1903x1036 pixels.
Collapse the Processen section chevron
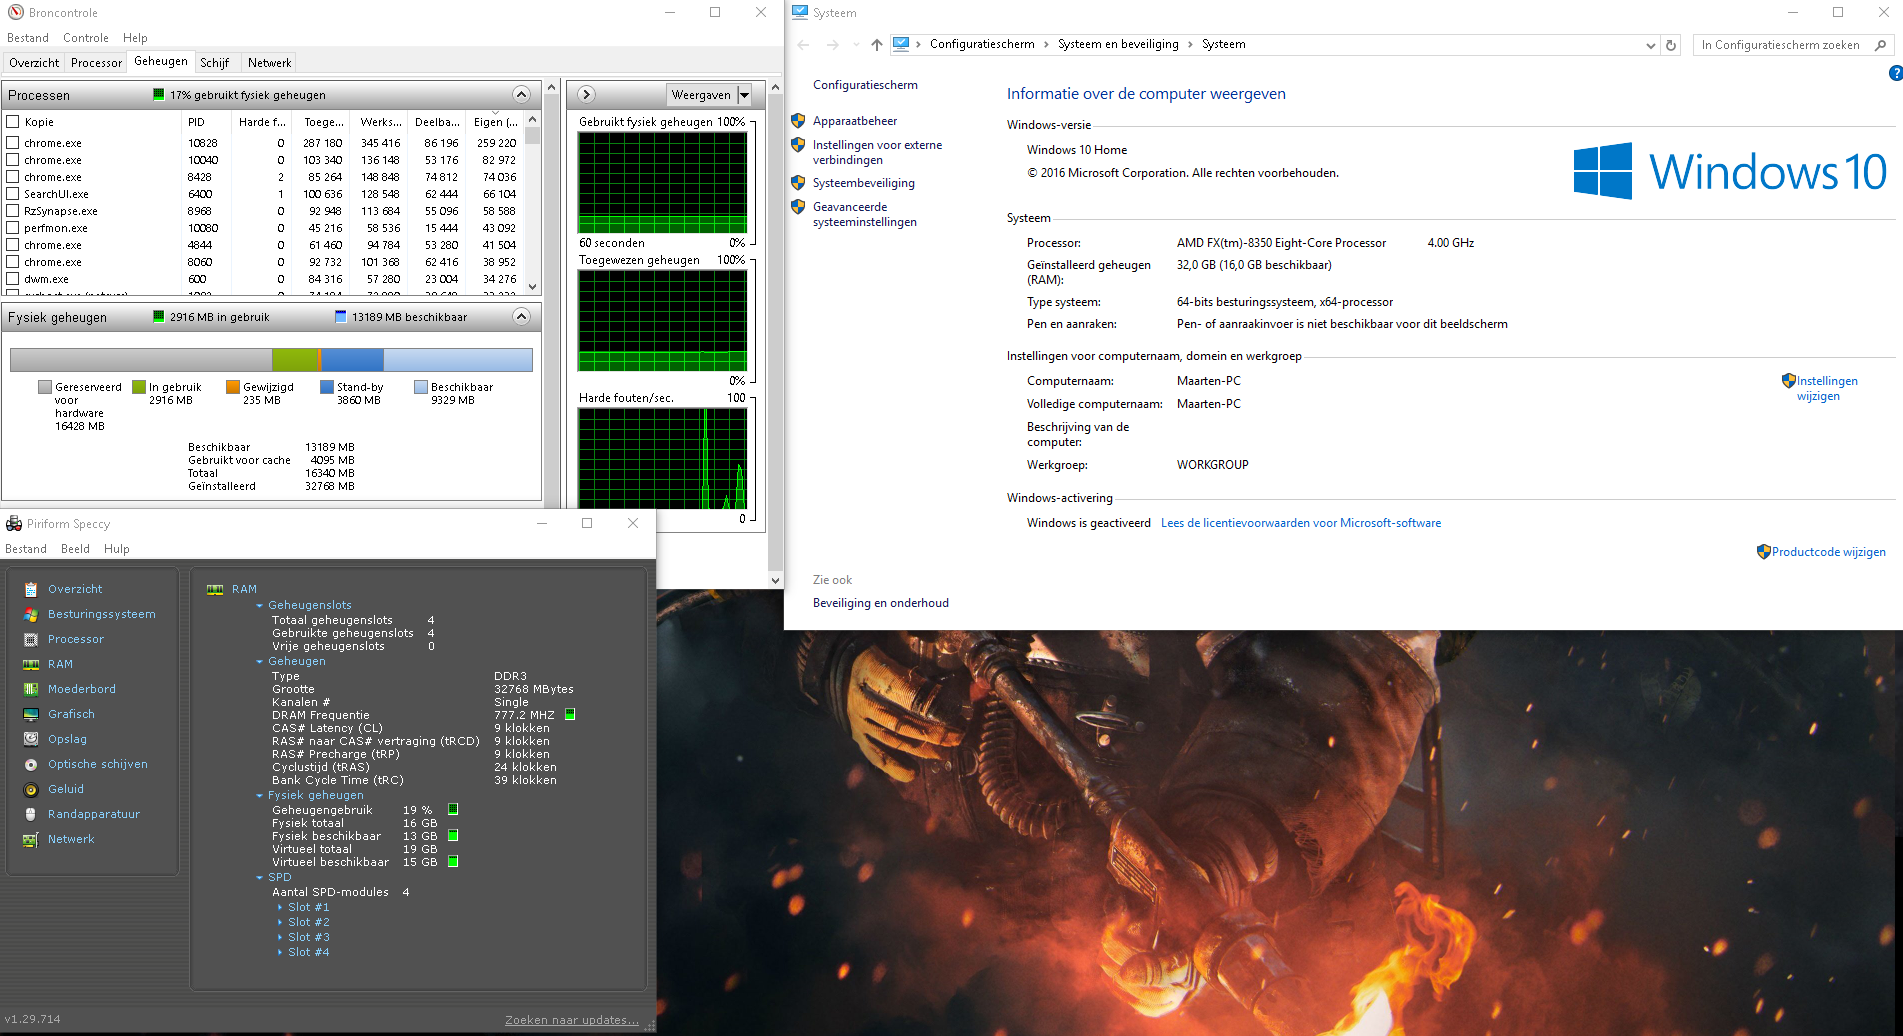point(521,94)
